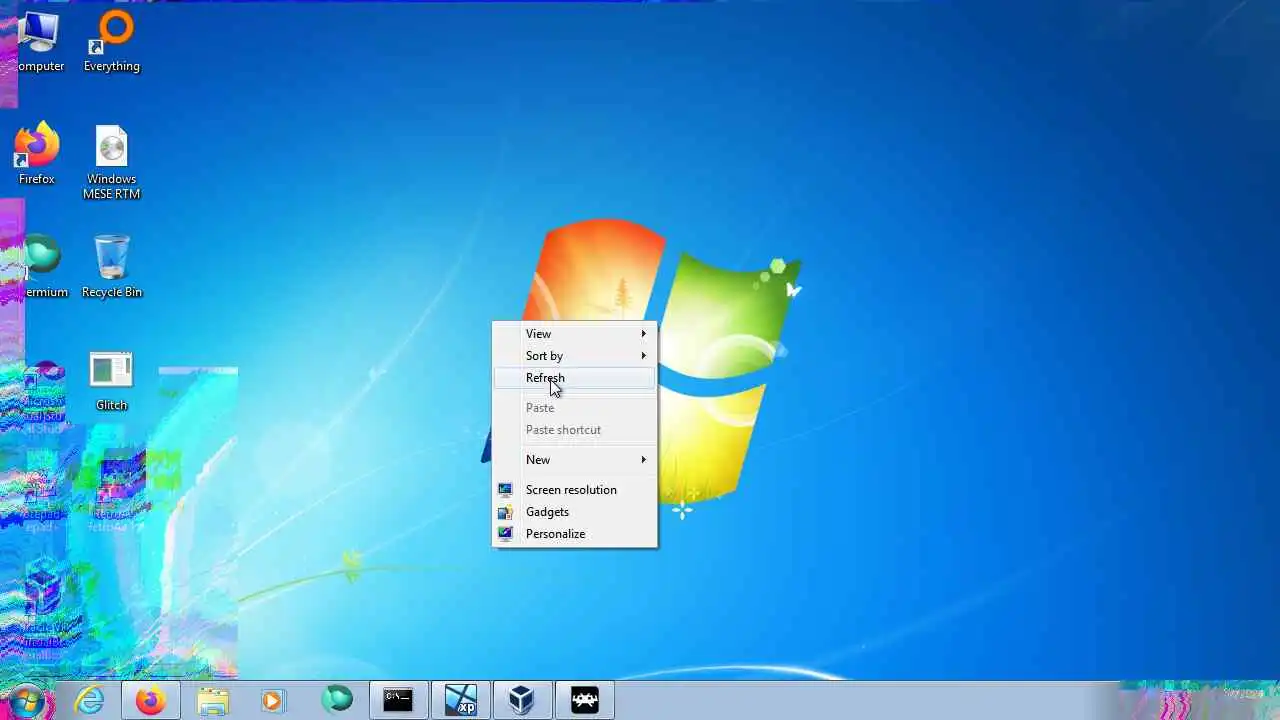Select the Windows MESE RTM disc image
The height and width of the screenshot is (720, 1280).
coord(112,162)
